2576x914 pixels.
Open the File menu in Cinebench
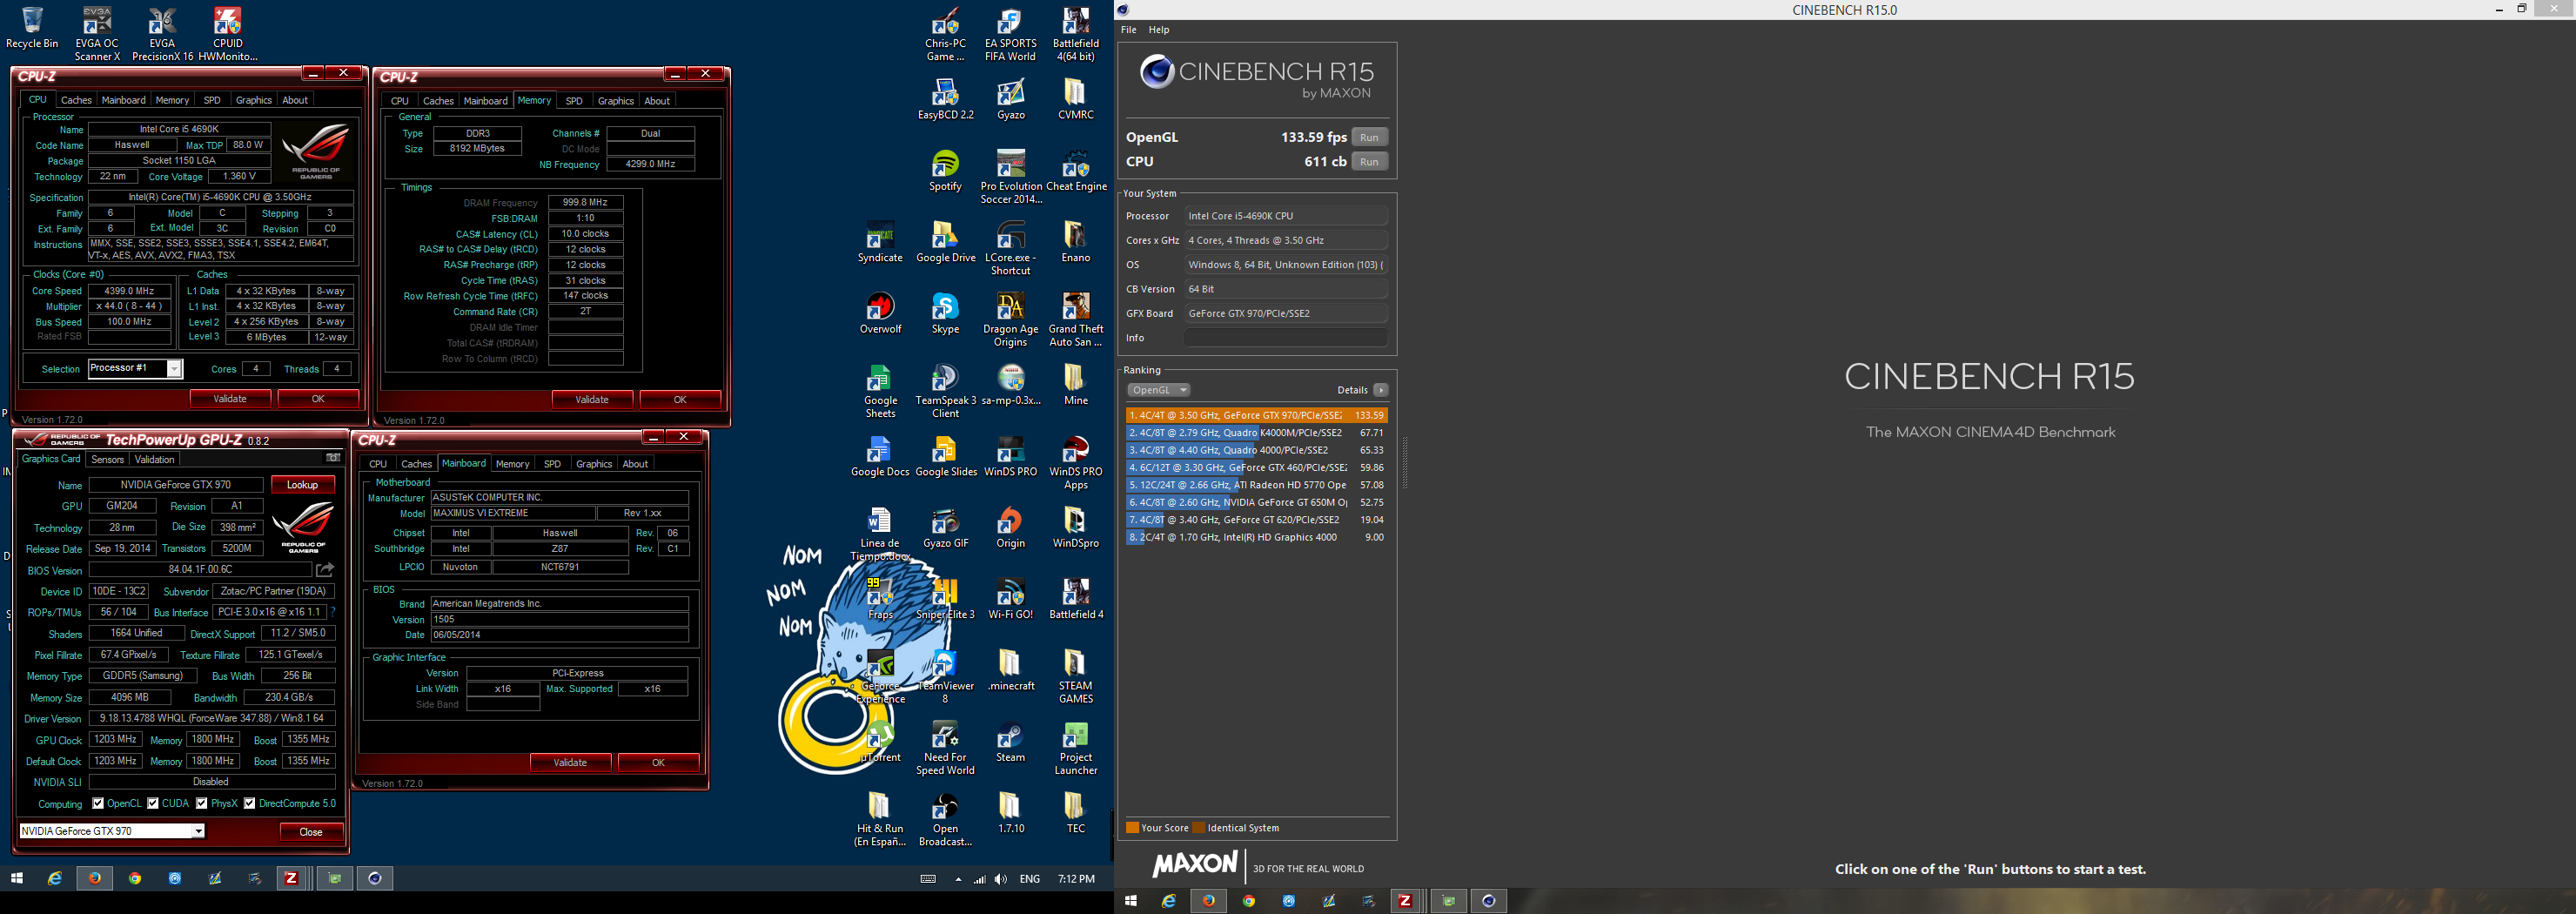pos(1128,30)
